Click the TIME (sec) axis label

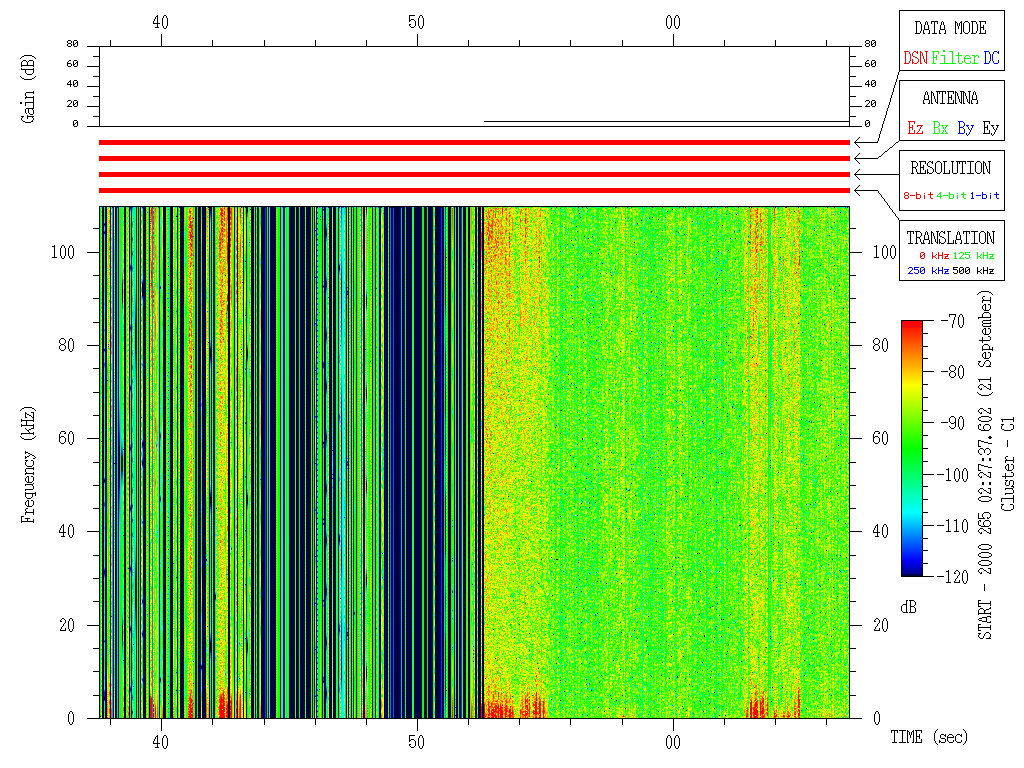(929, 738)
